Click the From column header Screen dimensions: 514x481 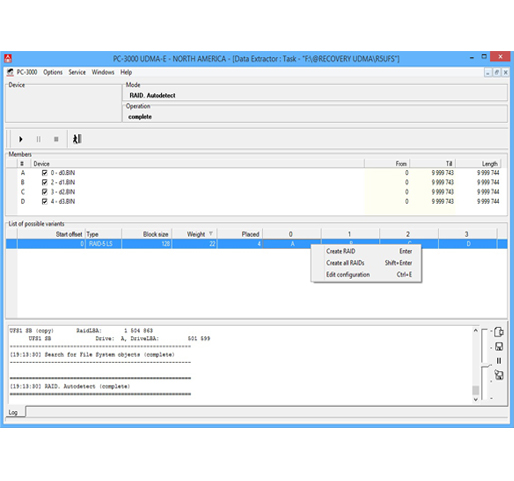click(387, 164)
